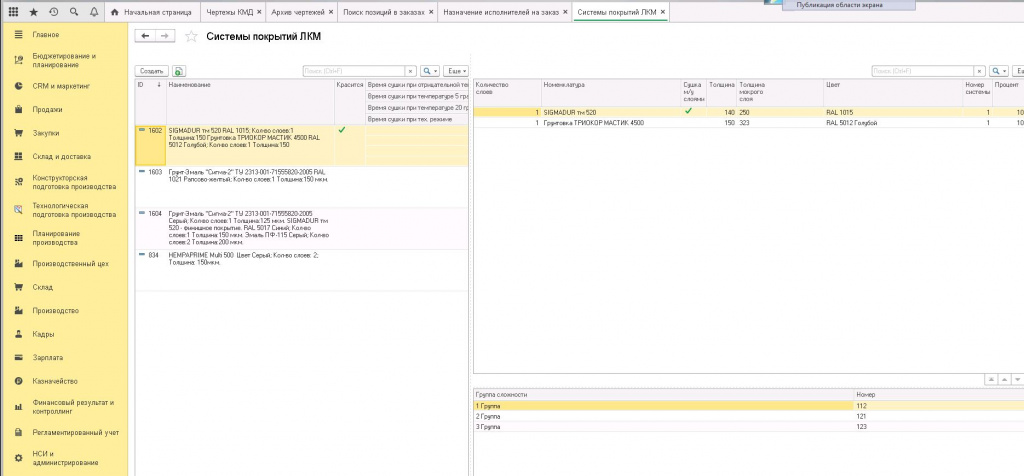This screenshot has width=1024, height=476.
Task: Open Финансовый результат и контроллинг section
Action: [73, 407]
